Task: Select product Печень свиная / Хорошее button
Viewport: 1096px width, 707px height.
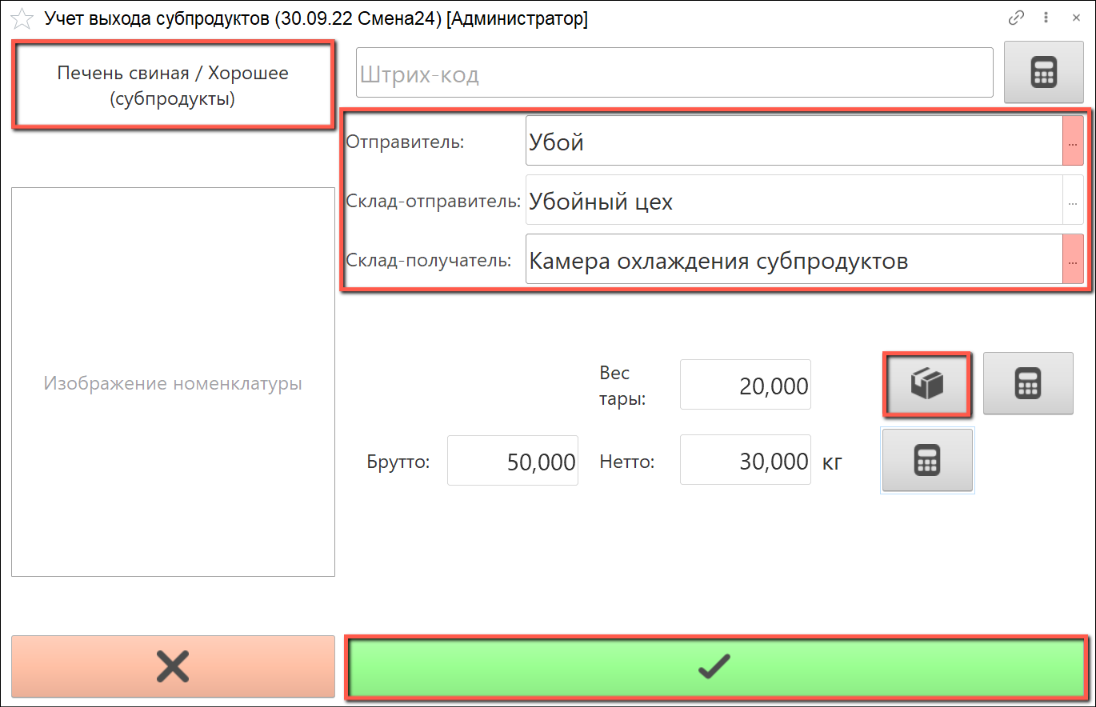Action: 173,86
